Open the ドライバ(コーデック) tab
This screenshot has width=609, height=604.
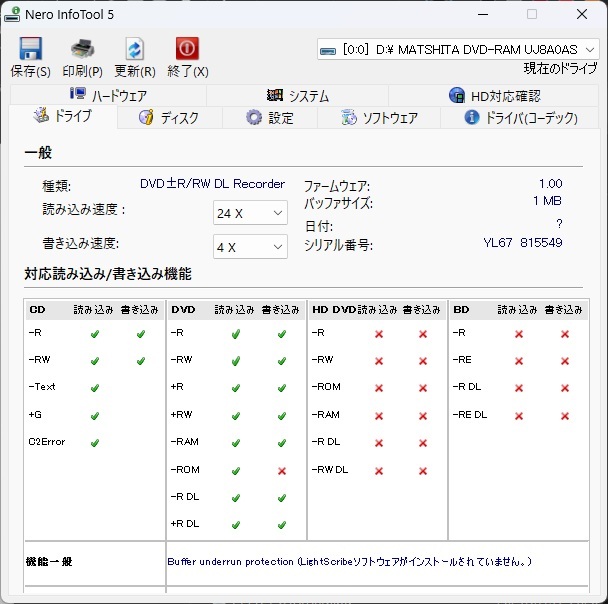pyautogui.click(x=520, y=117)
